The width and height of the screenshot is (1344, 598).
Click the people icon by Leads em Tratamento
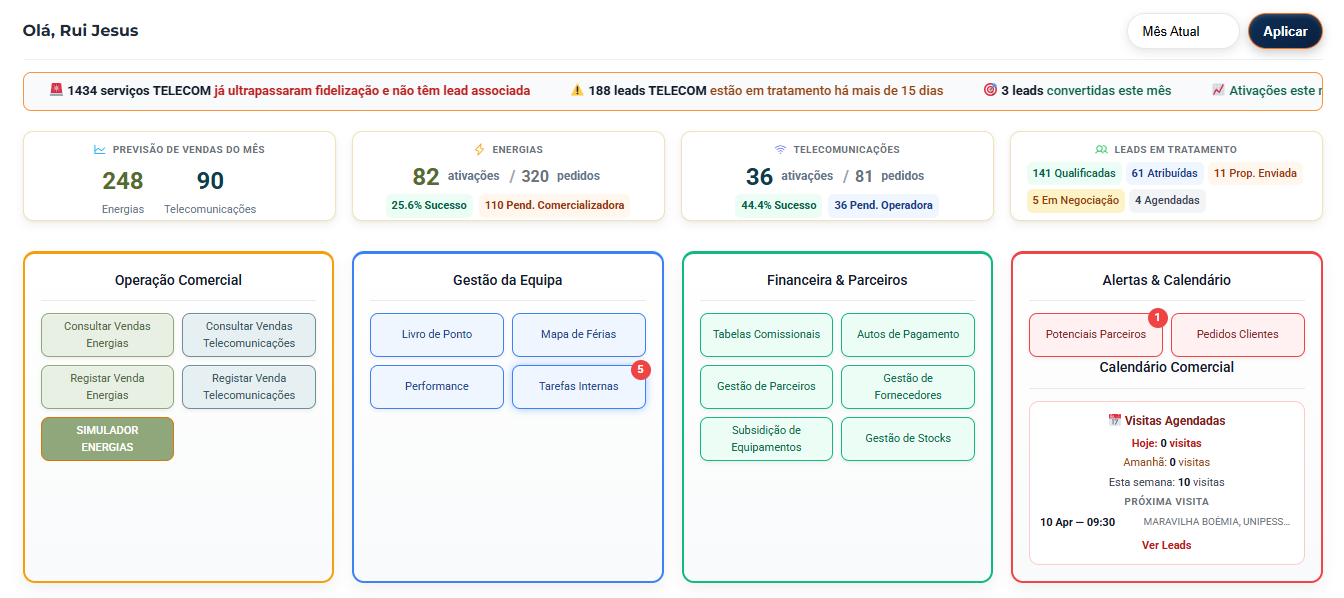click(x=1102, y=150)
